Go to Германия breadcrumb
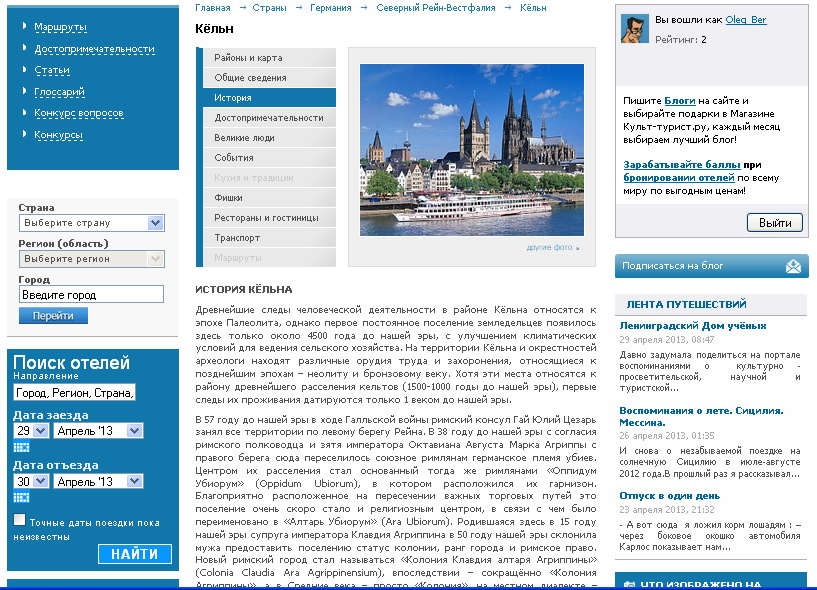This screenshot has height=590, width=817. [x=330, y=8]
